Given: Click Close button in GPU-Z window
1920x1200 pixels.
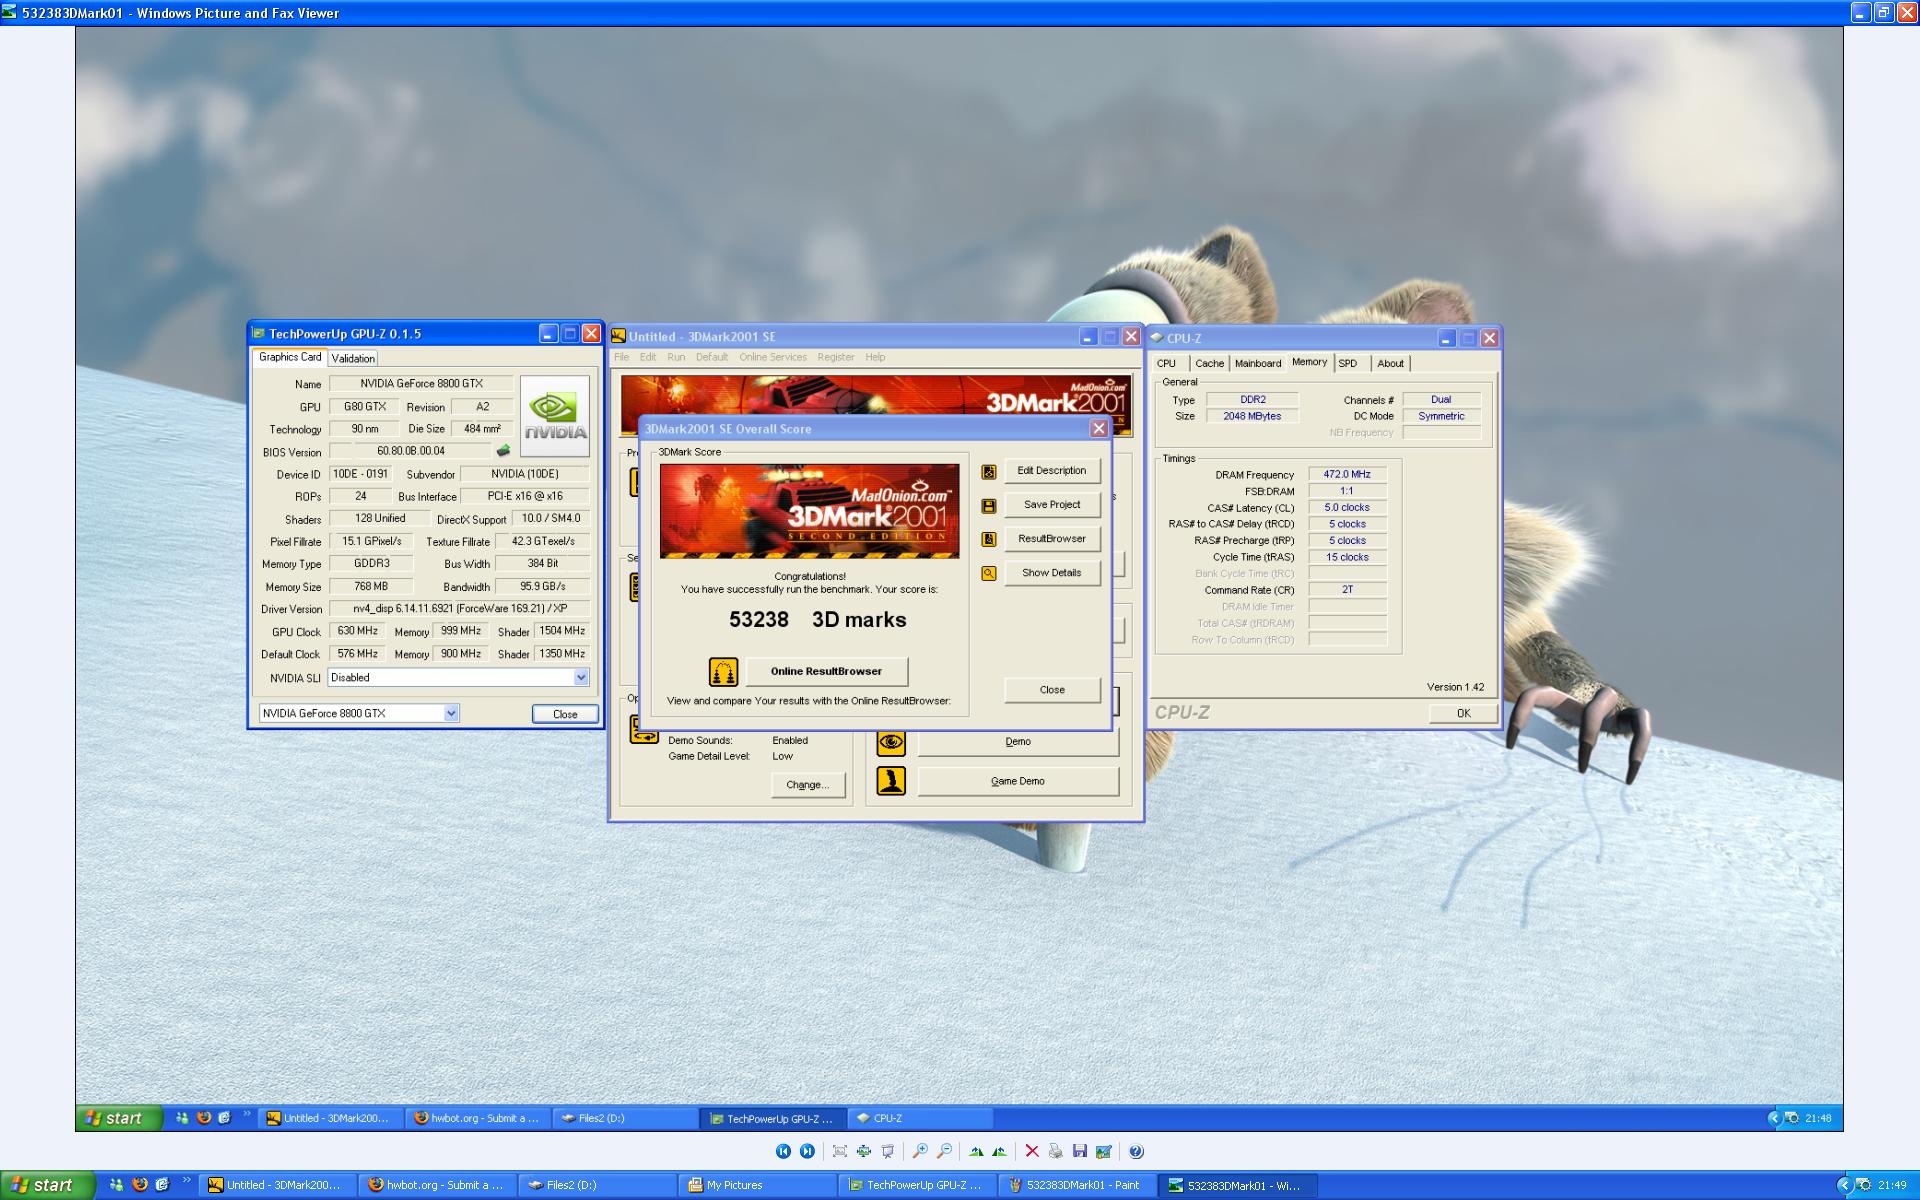Looking at the screenshot, I should tap(565, 714).
